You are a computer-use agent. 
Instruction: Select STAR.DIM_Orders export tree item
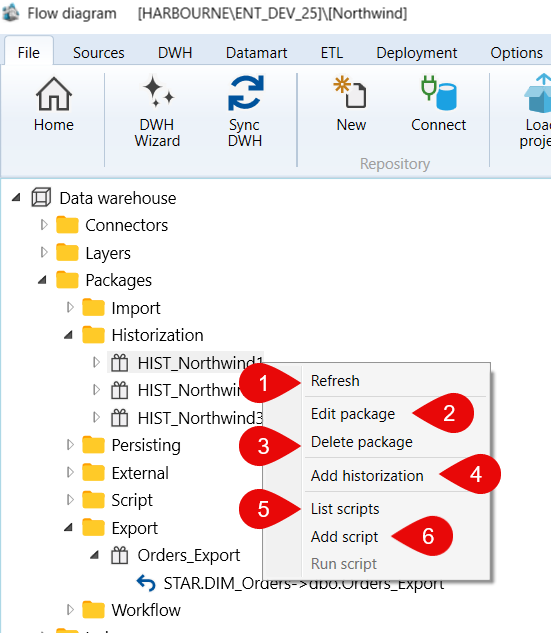[304, 583]
